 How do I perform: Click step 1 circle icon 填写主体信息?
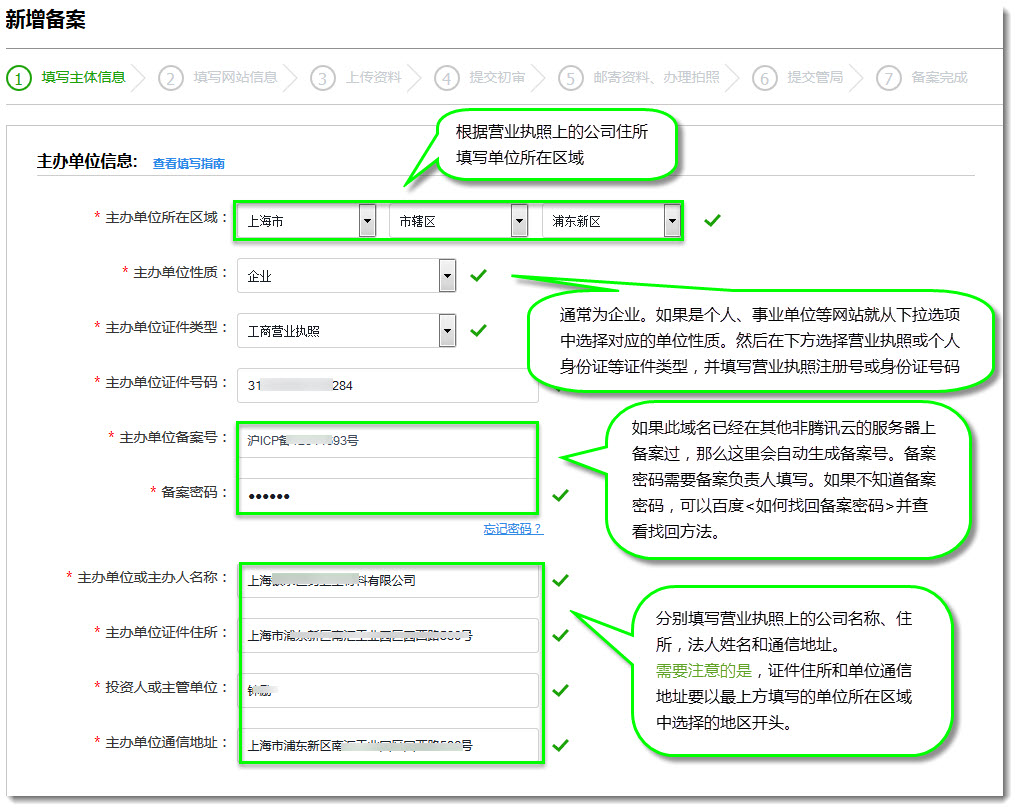pyautogui.click(x=19, y=78)
